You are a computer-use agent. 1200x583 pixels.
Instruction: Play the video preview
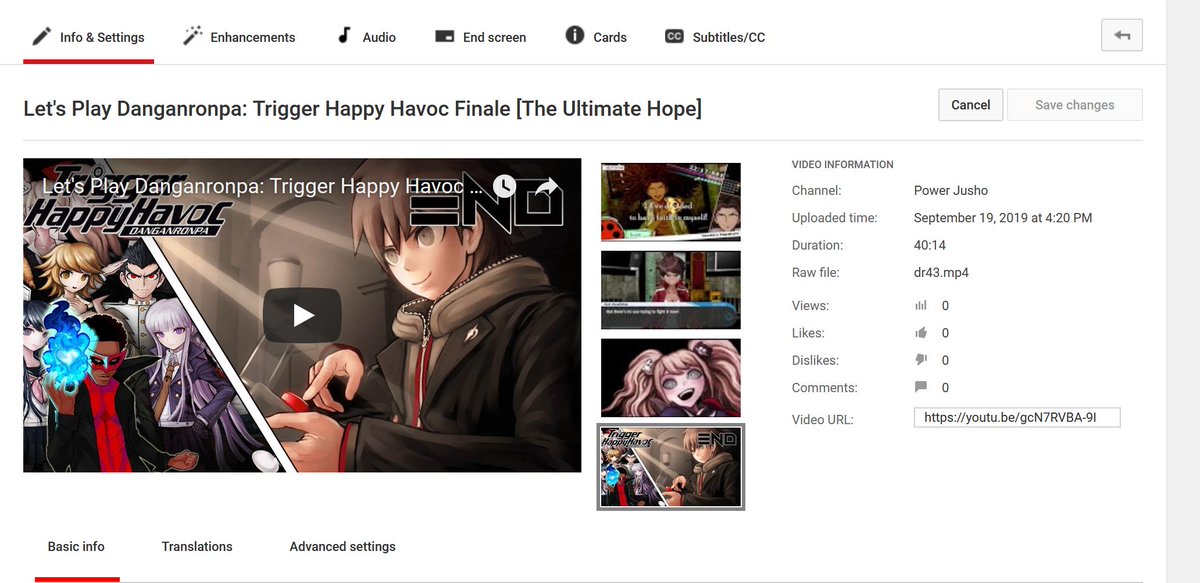click(x=302, y=316)
